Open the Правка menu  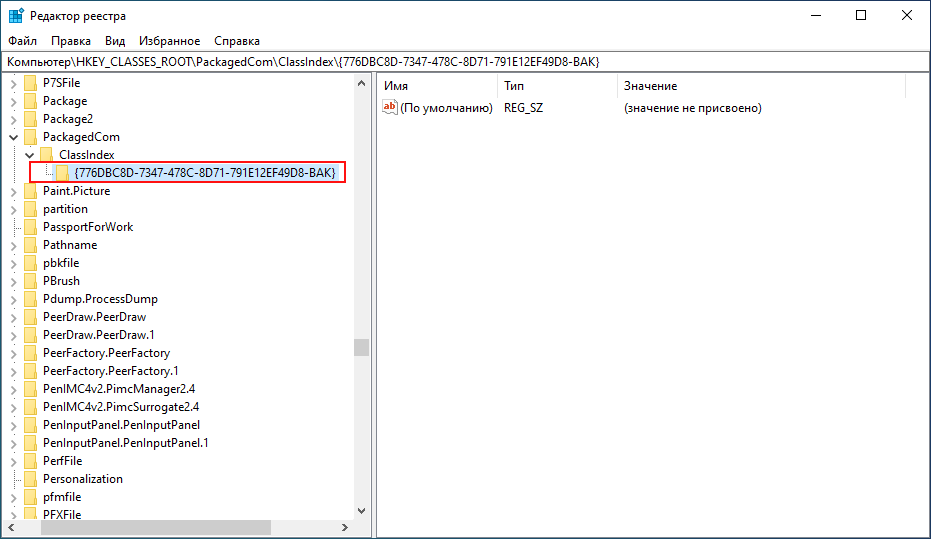71,41
